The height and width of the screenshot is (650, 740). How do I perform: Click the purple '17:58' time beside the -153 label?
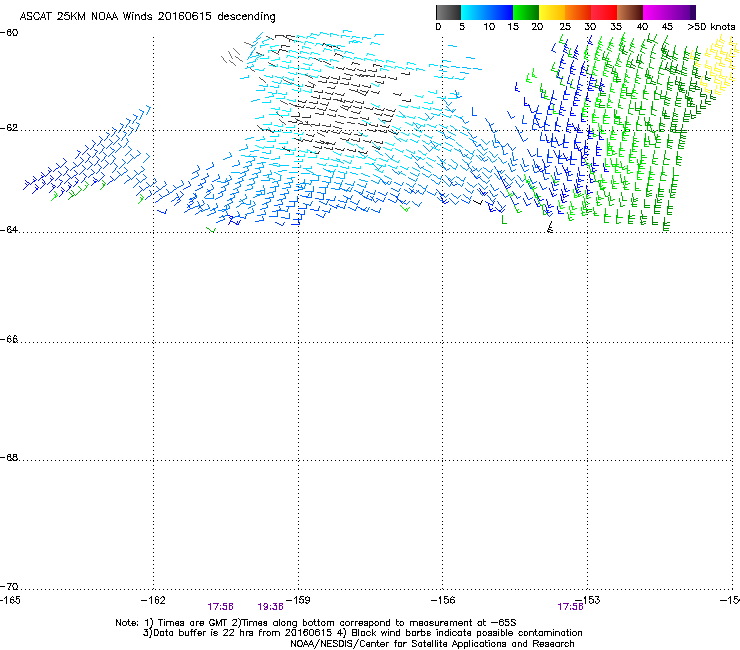click(x=570, y=607)
